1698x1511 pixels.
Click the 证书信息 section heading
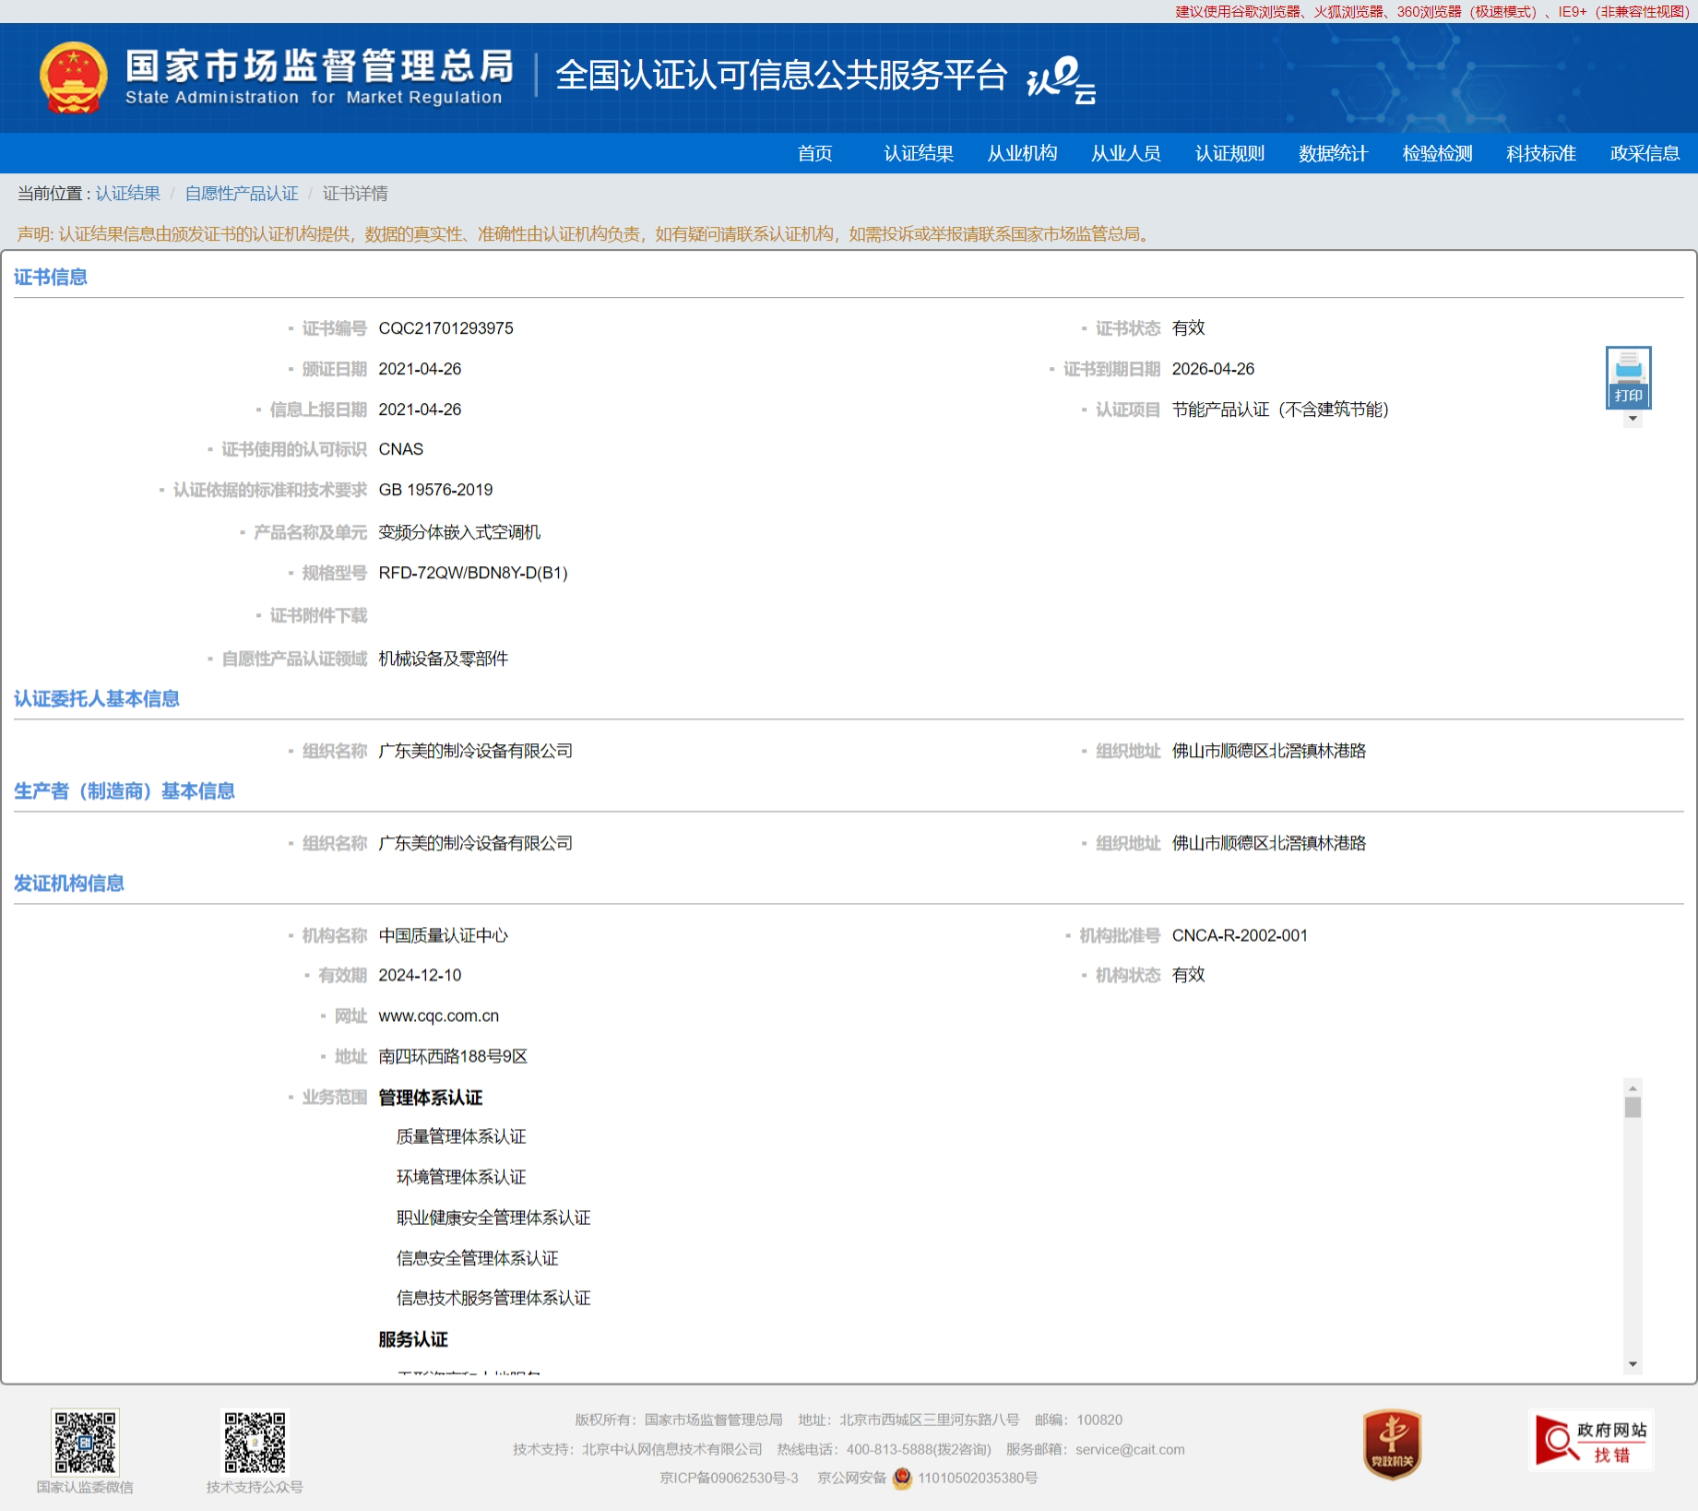coord(51,277)
